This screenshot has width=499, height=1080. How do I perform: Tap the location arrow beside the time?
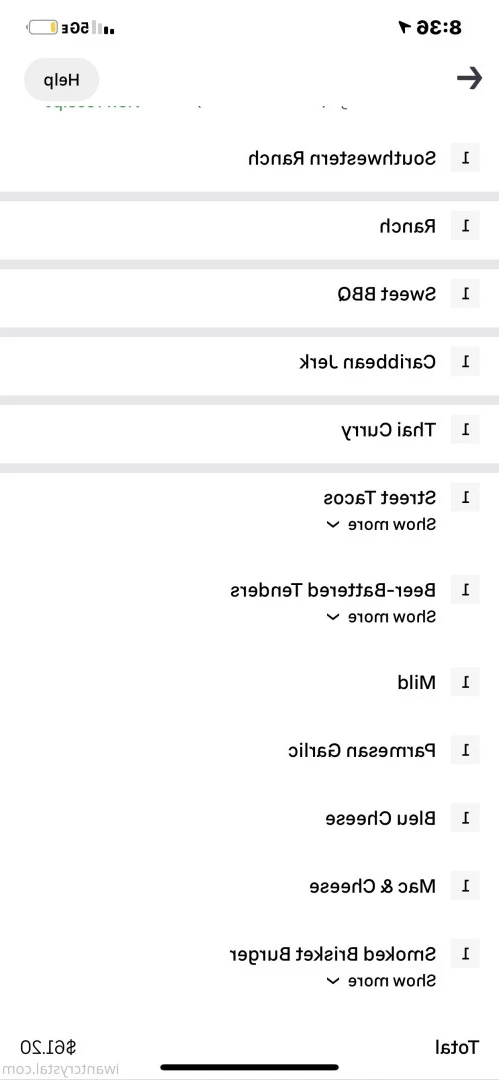[404, 28]
